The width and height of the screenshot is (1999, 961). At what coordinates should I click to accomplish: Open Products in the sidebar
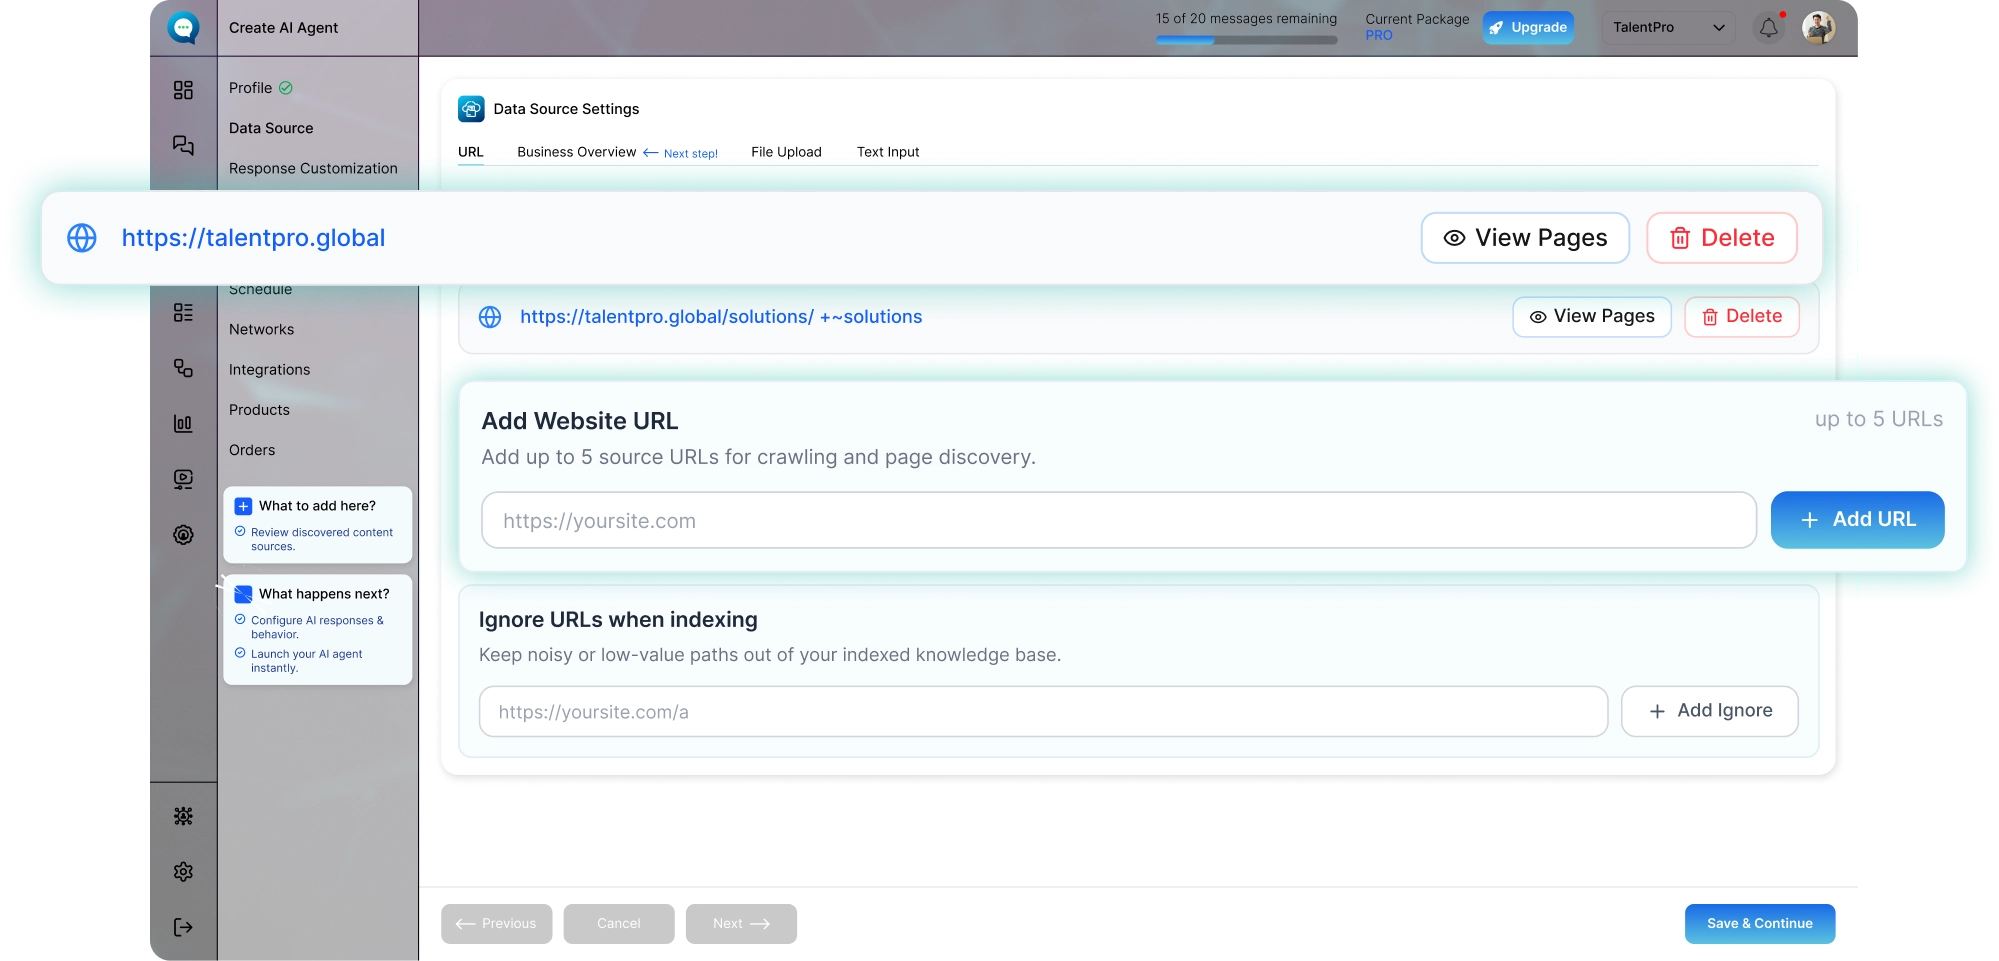click(259, 410)
